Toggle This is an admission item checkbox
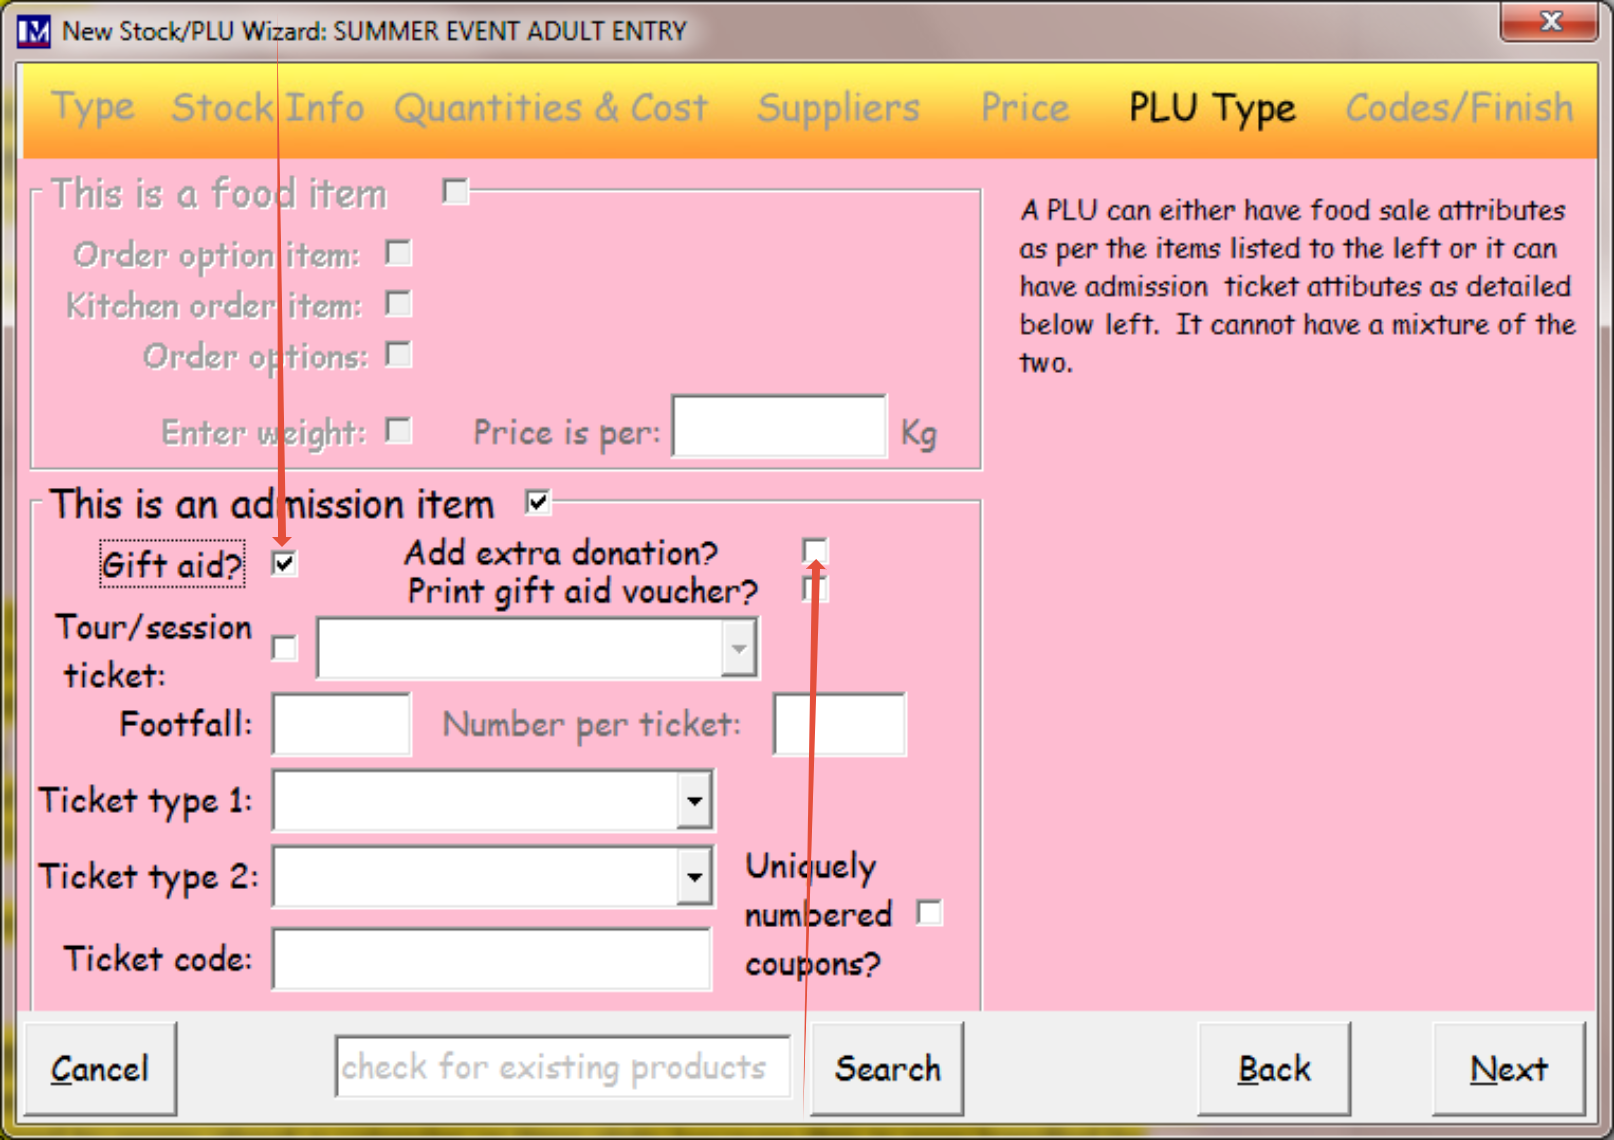 point(538,502)
